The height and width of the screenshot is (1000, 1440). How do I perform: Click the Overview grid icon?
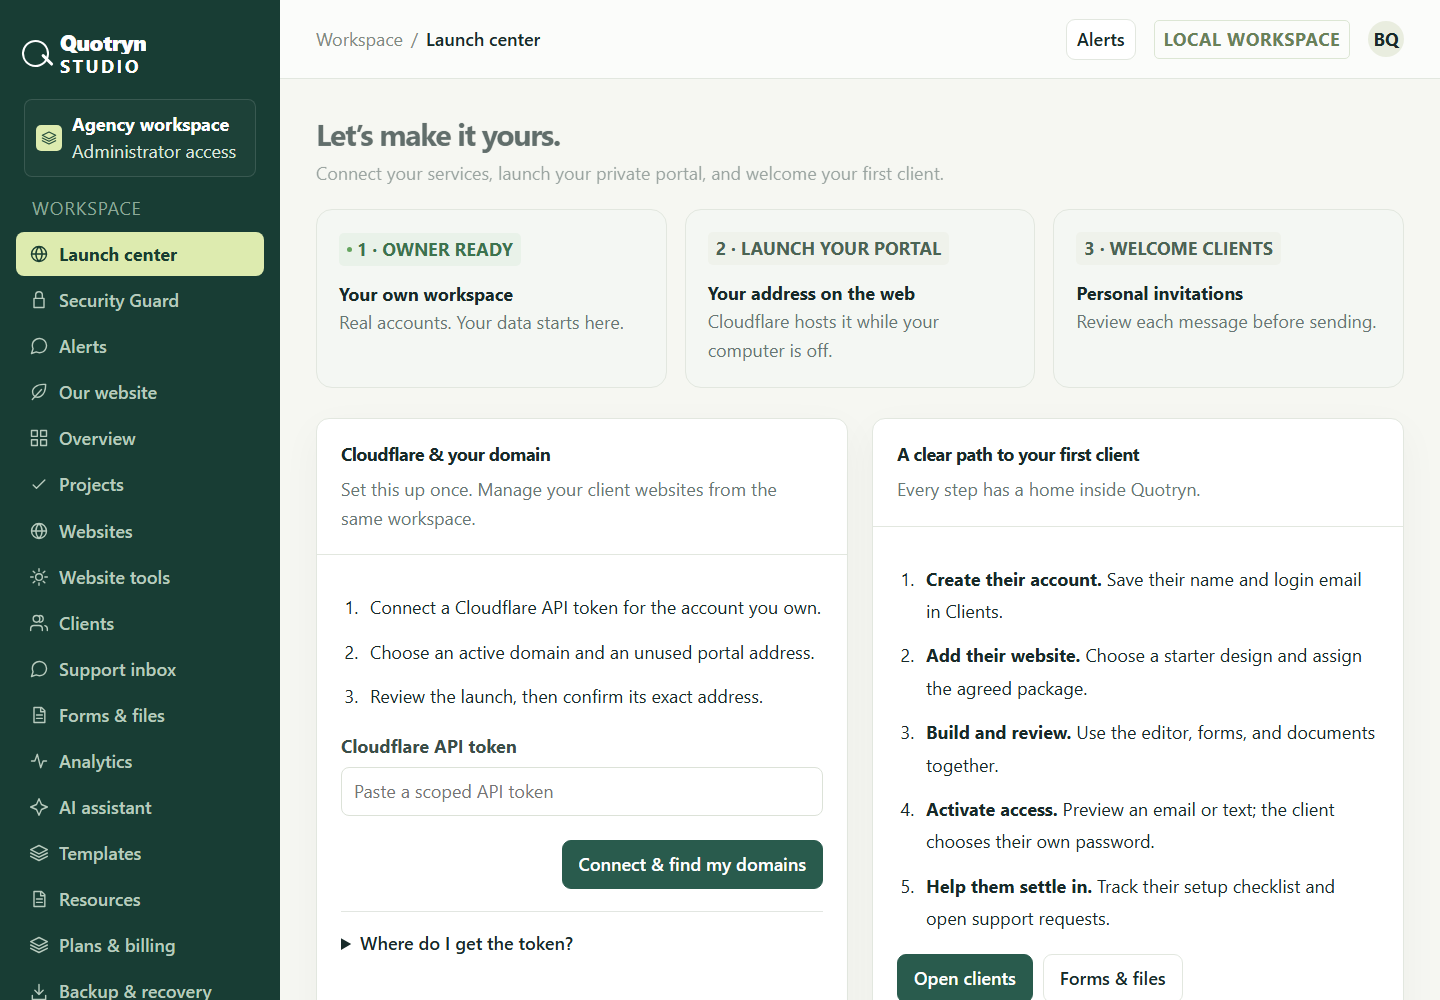pyautogui.click(x=39, y=438)
